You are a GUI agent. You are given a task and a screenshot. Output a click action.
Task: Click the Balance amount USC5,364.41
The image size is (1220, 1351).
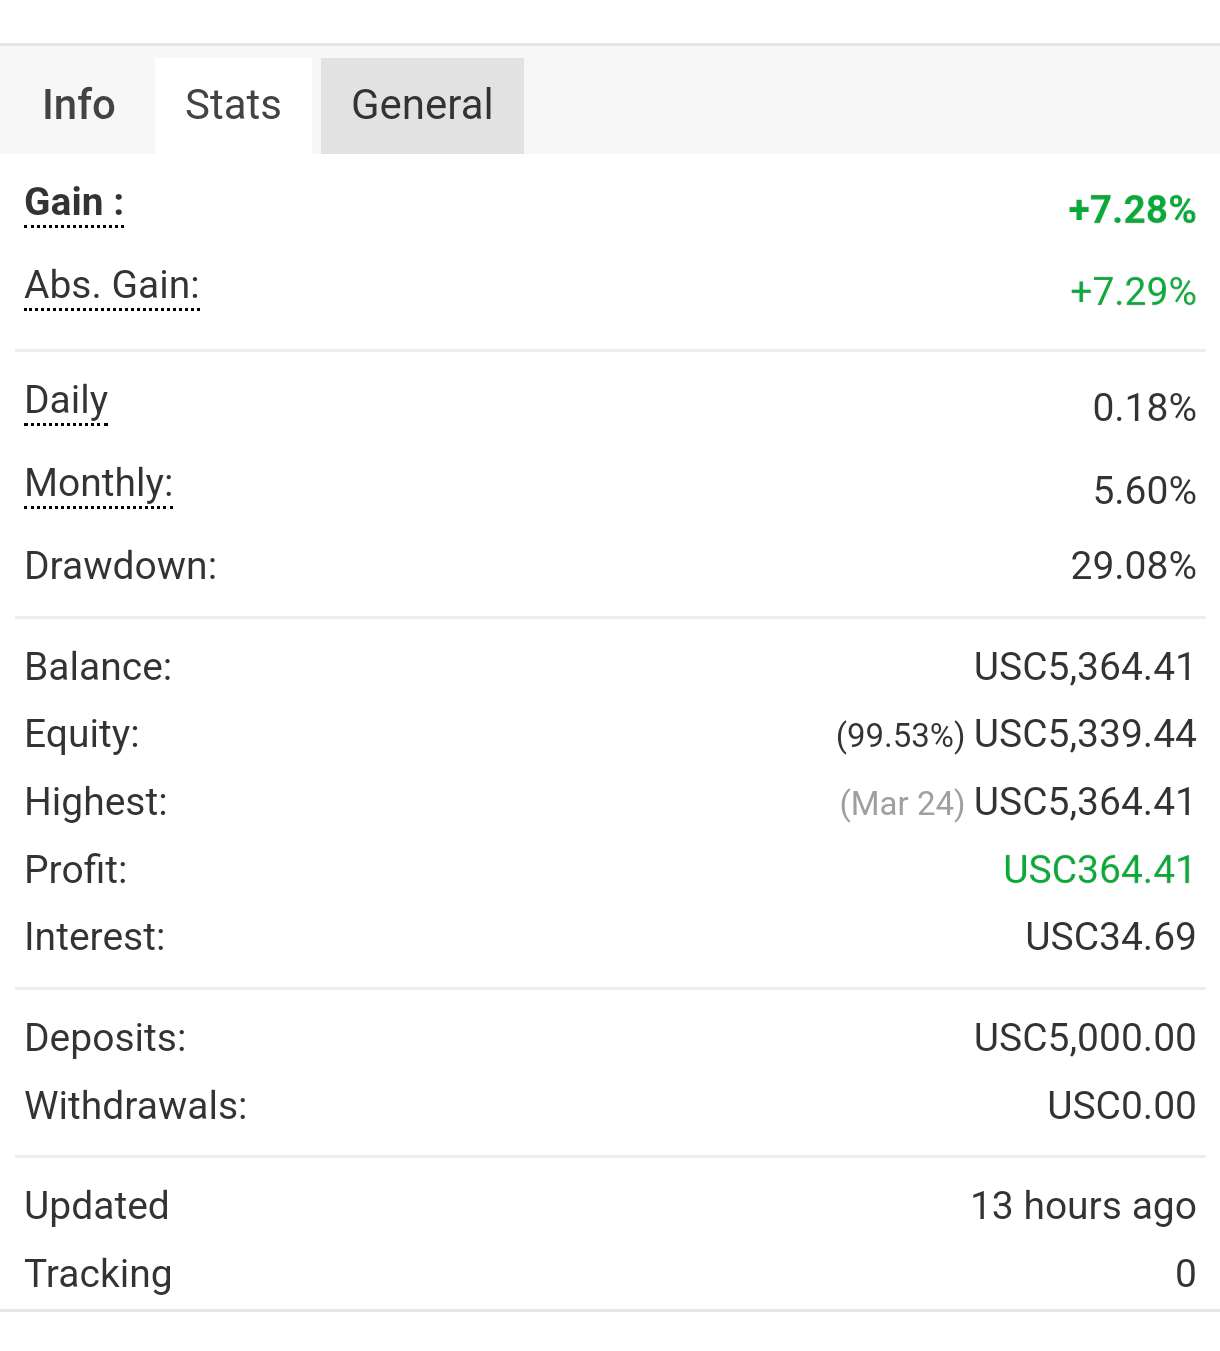1084,667
